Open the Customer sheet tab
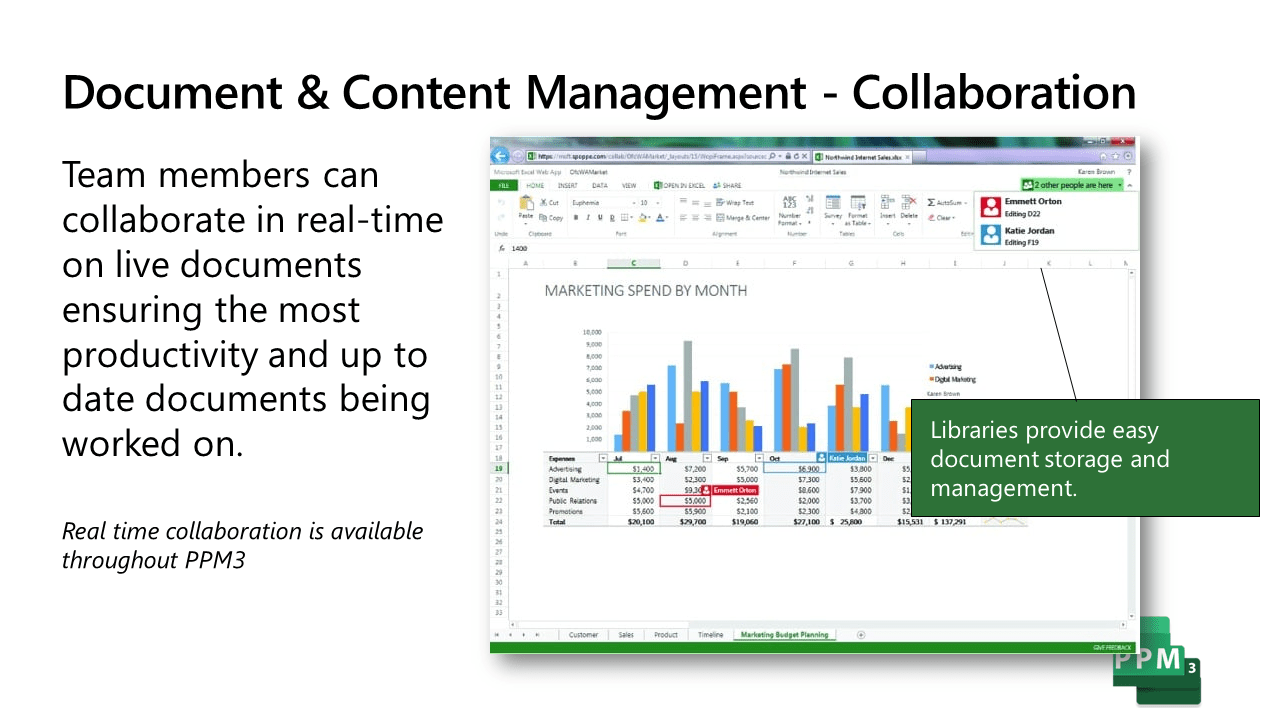The width and height of the screenshot is (1280, 720). pyautogui.click(x=583, y=635)
